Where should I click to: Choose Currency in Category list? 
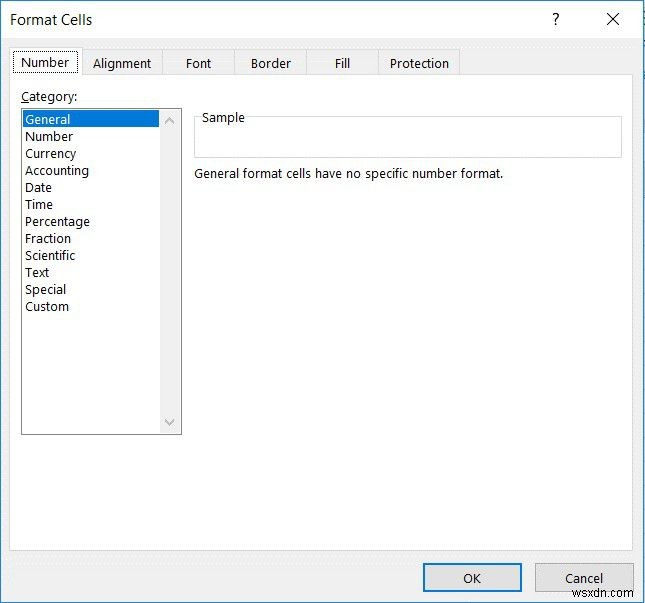pos(50,154)
